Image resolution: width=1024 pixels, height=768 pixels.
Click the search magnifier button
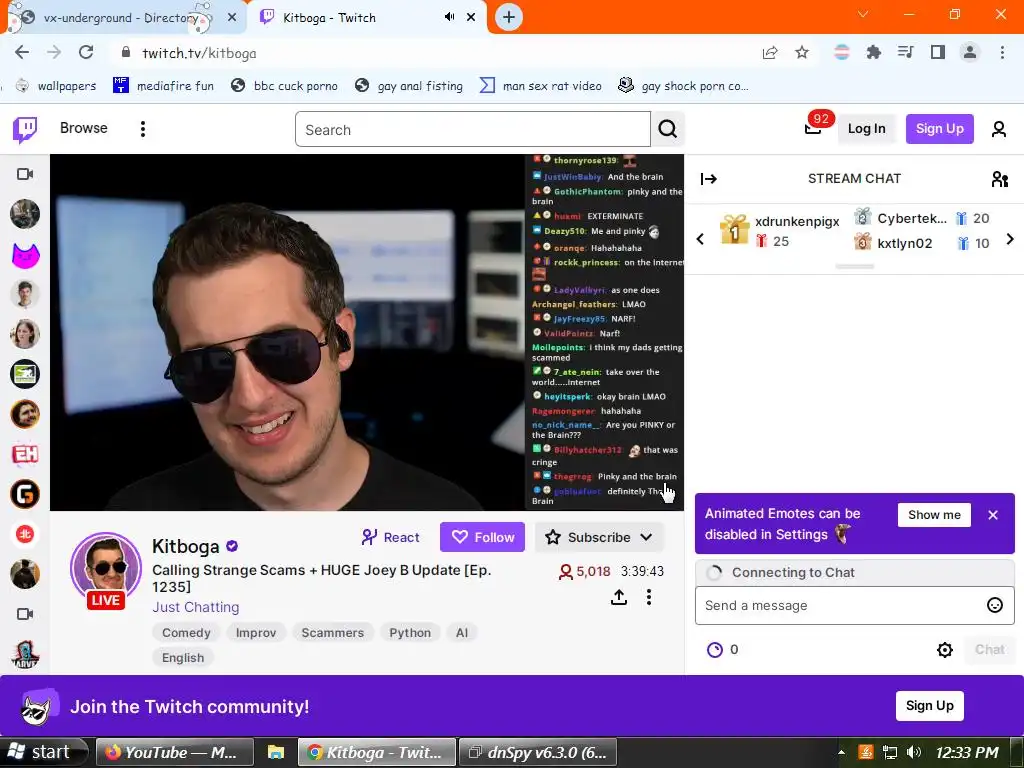[667, 129]
